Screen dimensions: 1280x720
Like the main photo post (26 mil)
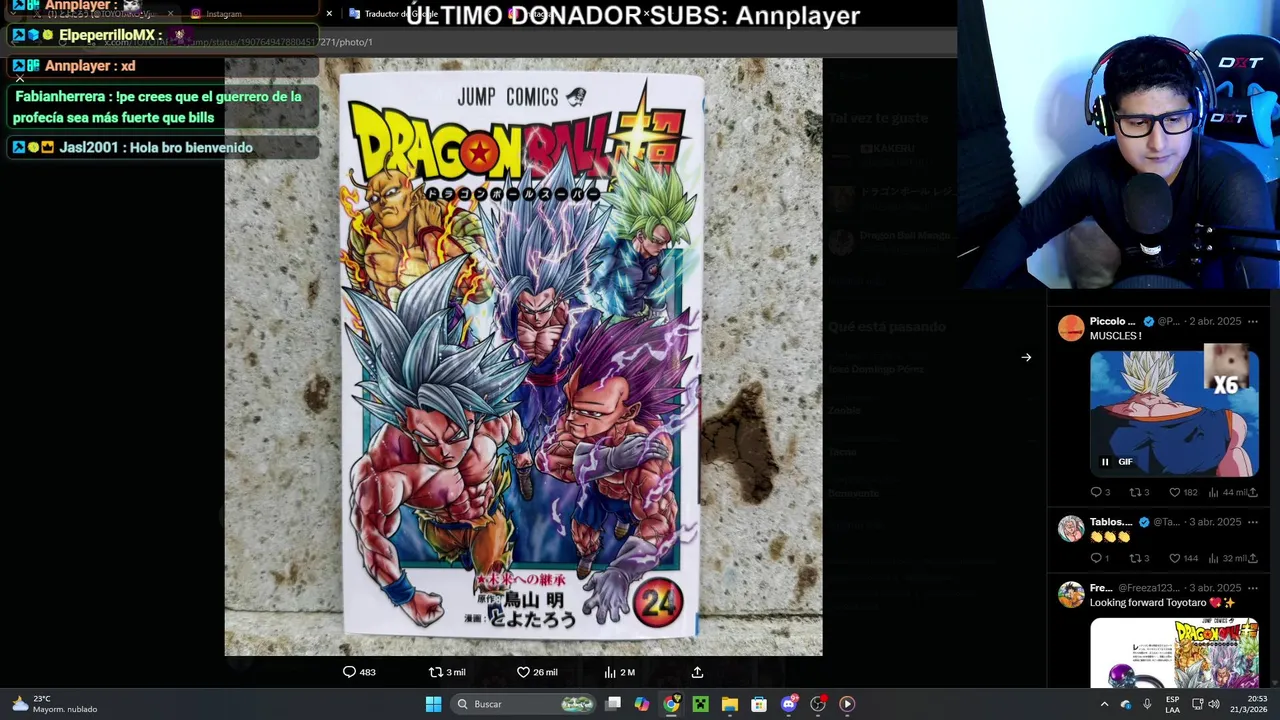pyautogui.click(x=537, y=672)
